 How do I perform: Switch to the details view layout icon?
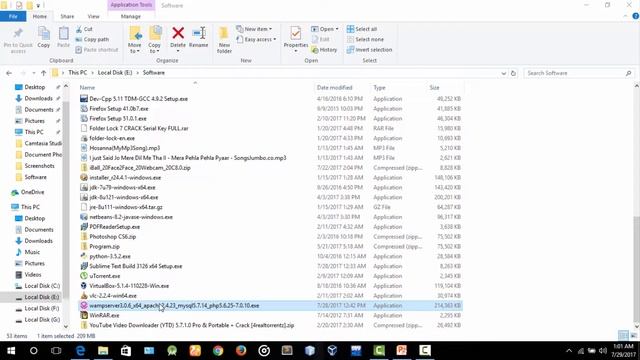point(623,336)
